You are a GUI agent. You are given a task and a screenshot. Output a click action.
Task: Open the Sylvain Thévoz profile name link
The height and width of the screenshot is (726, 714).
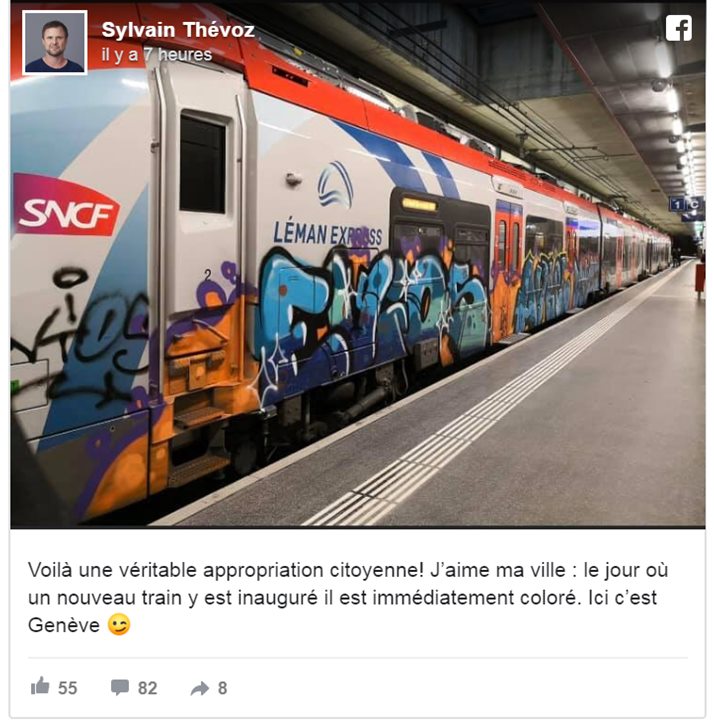point(178,30)
